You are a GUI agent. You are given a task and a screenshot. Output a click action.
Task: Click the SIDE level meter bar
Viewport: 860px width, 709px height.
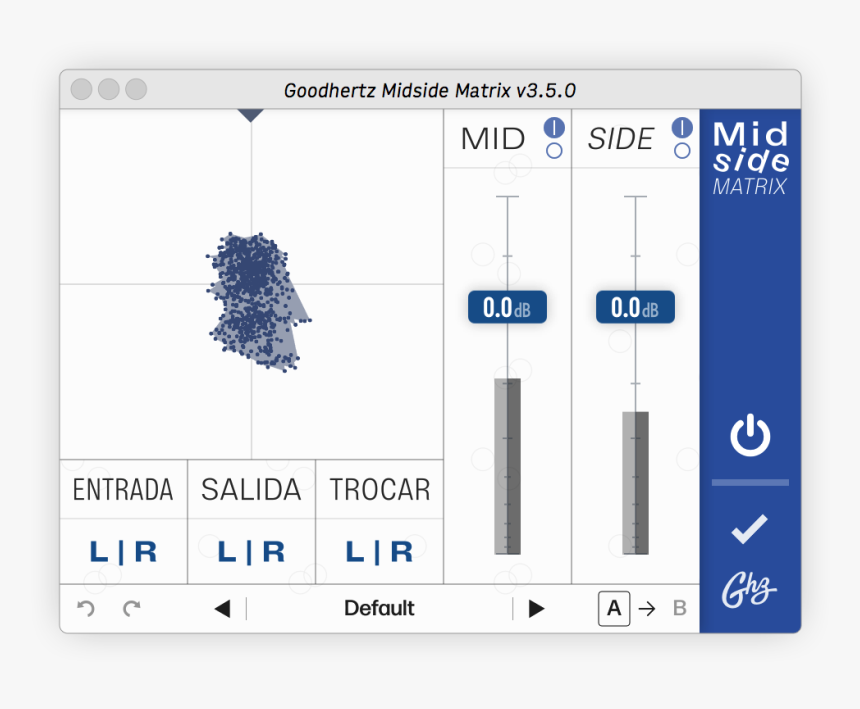[635, 483]
